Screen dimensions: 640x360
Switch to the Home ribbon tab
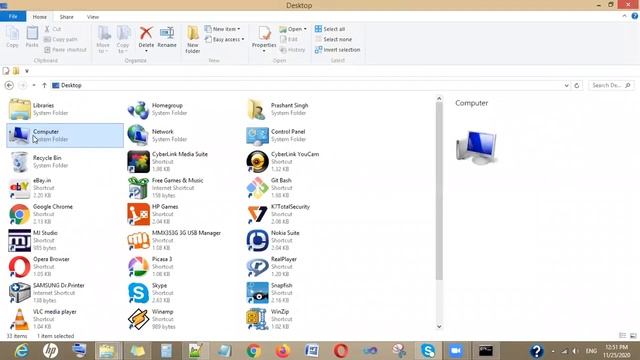(x=40, y=17)
